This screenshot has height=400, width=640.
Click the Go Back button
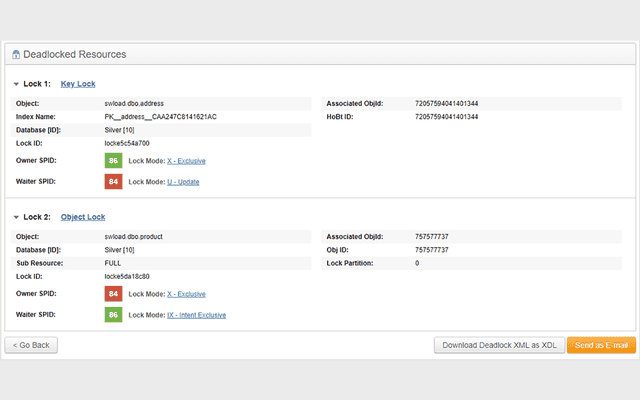[x=31, y=345]
